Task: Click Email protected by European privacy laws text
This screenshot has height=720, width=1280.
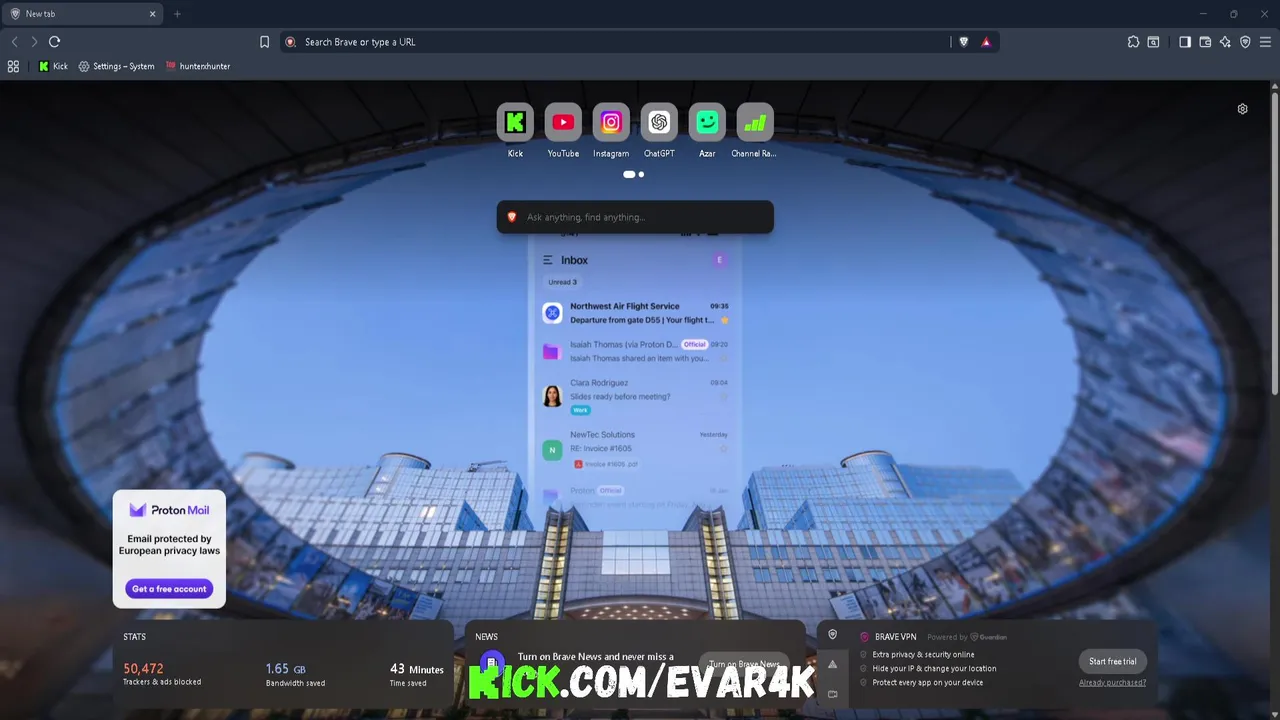Action: (x=169, y=545)
